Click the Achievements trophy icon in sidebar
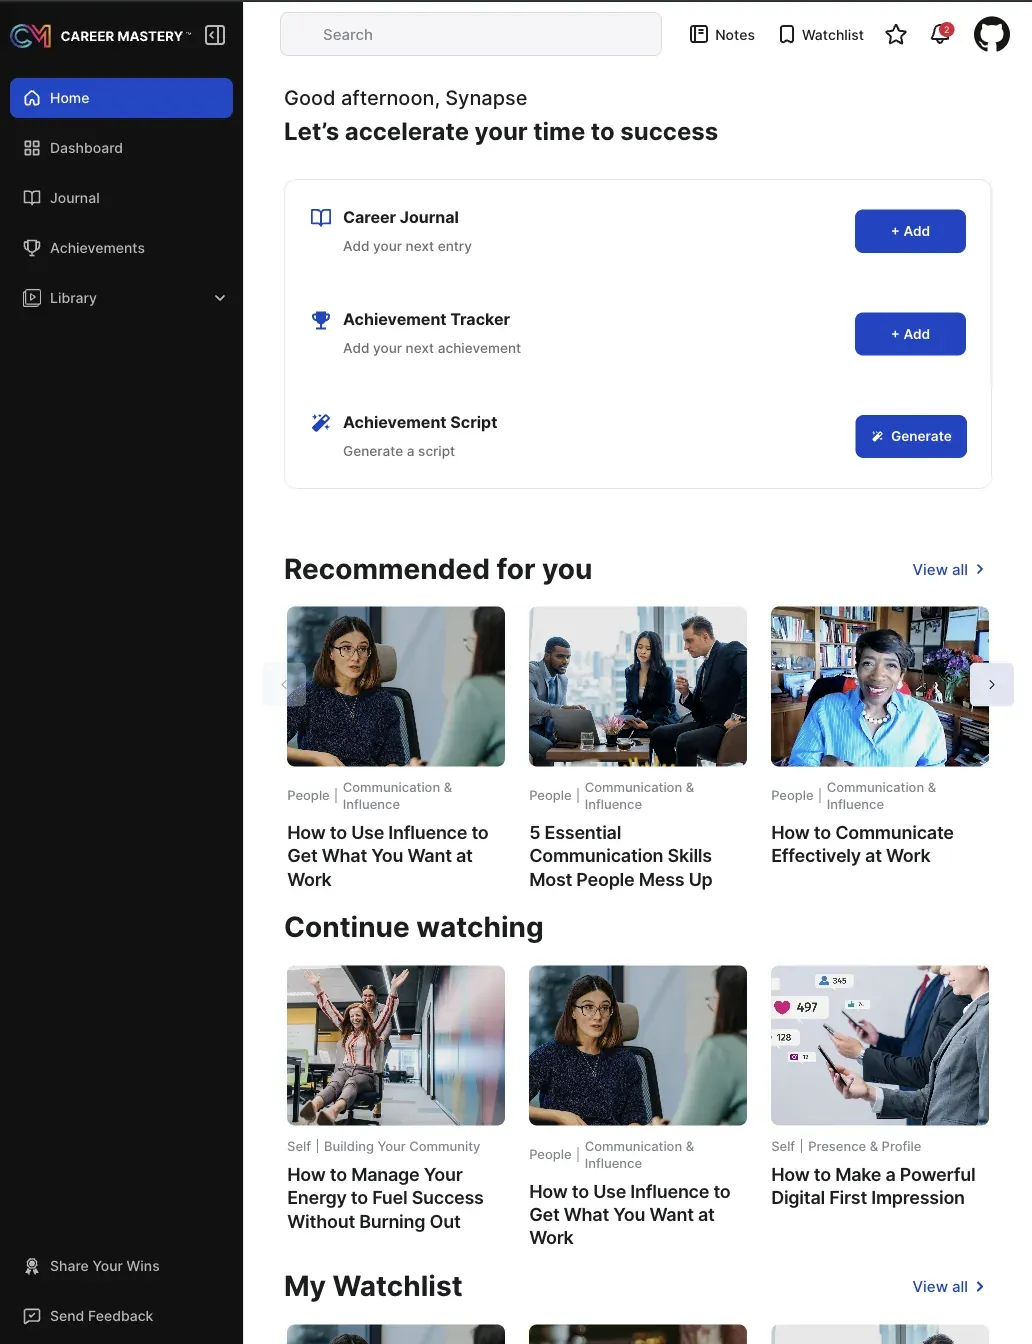1032x1344 pixels. click(32, 248)
